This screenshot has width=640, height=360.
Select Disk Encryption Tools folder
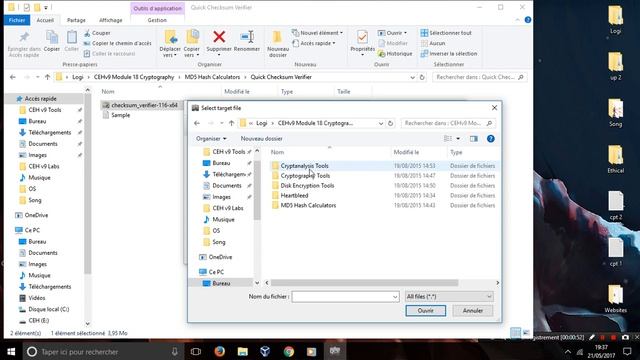click(307, 186)
